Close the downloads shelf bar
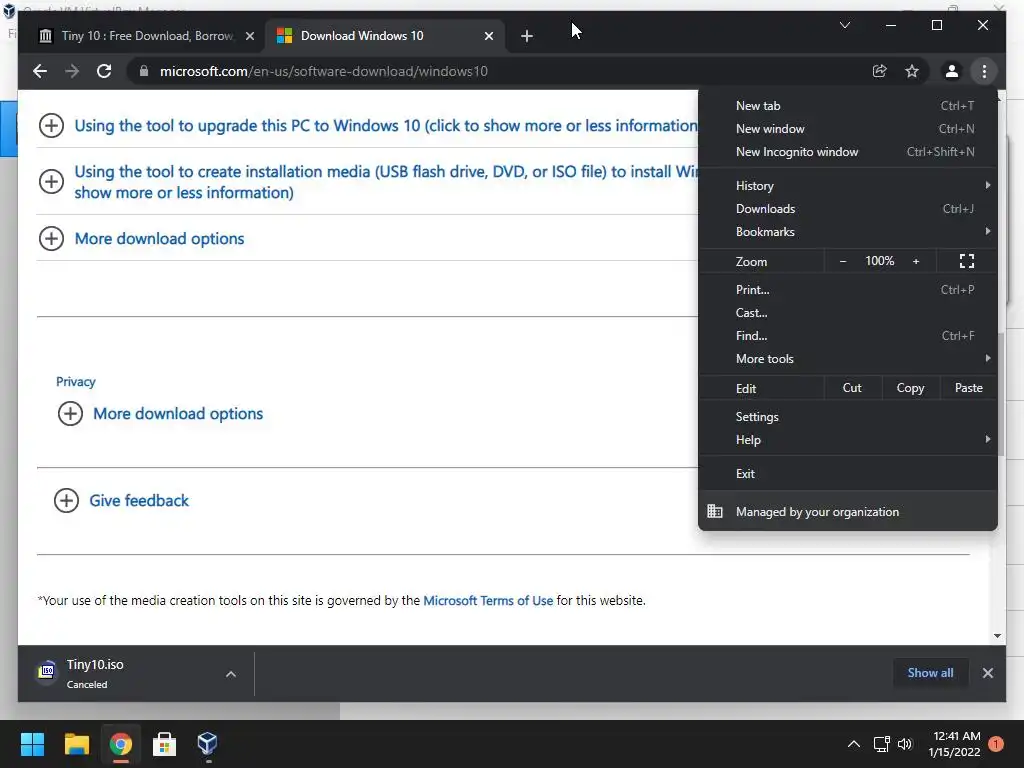1024x768 pixels. pyautogui.click(x=987, y=673)
